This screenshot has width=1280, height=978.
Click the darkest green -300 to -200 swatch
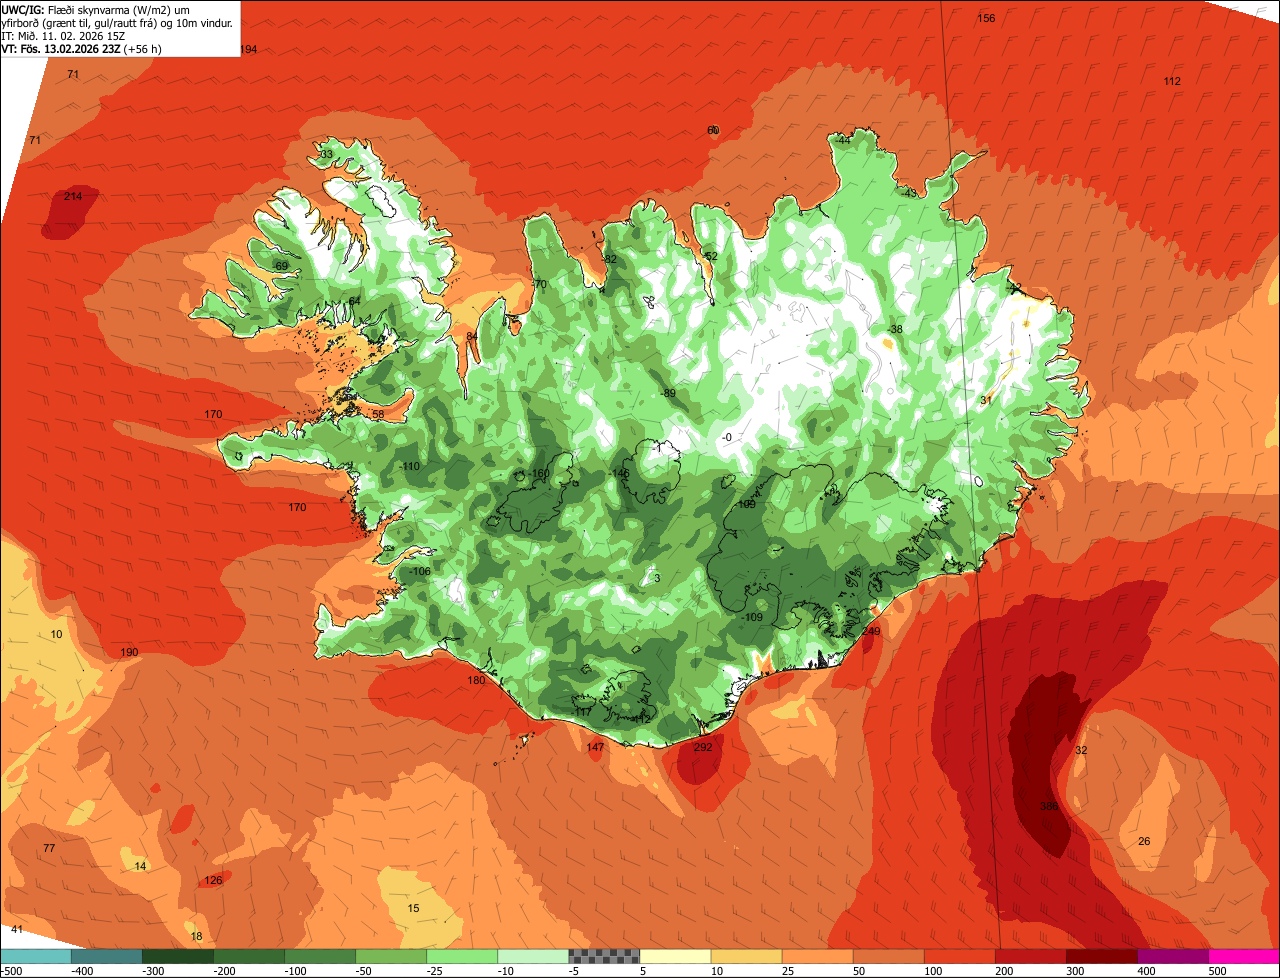pyautogui.click(x=178, y=956)
